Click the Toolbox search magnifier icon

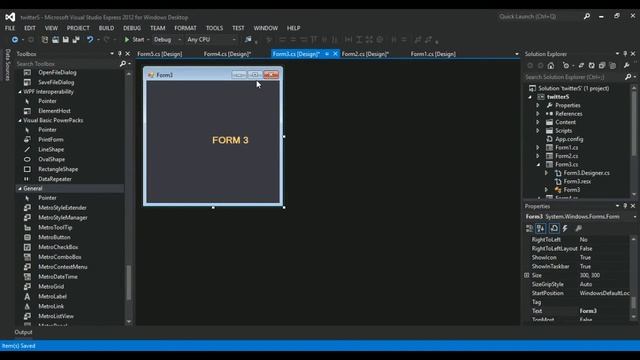pyautogui.click(x=122, y=64)
